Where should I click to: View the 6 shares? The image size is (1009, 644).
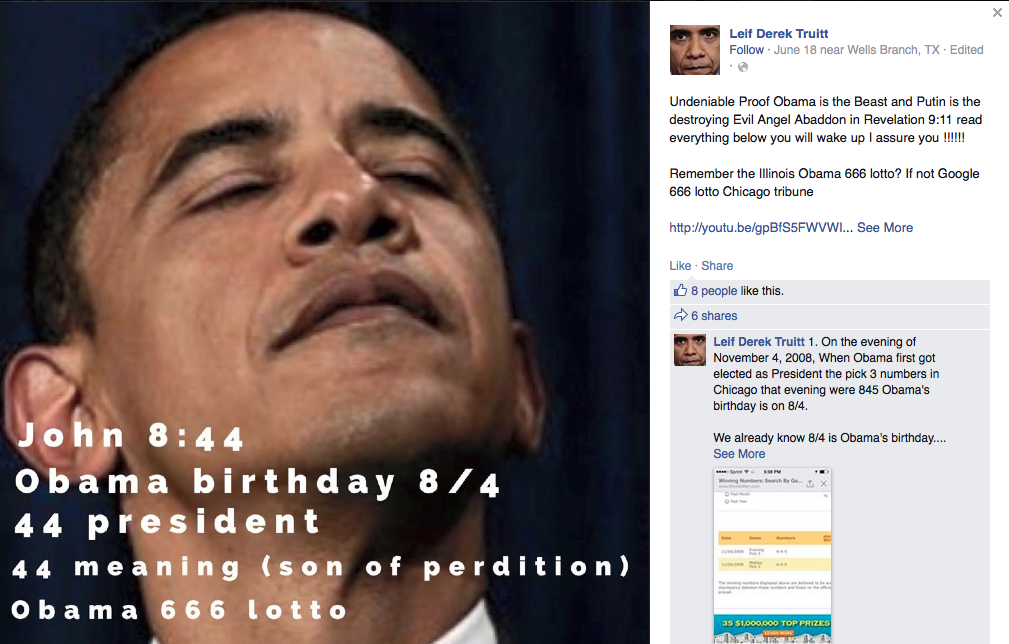pos(714,316)
